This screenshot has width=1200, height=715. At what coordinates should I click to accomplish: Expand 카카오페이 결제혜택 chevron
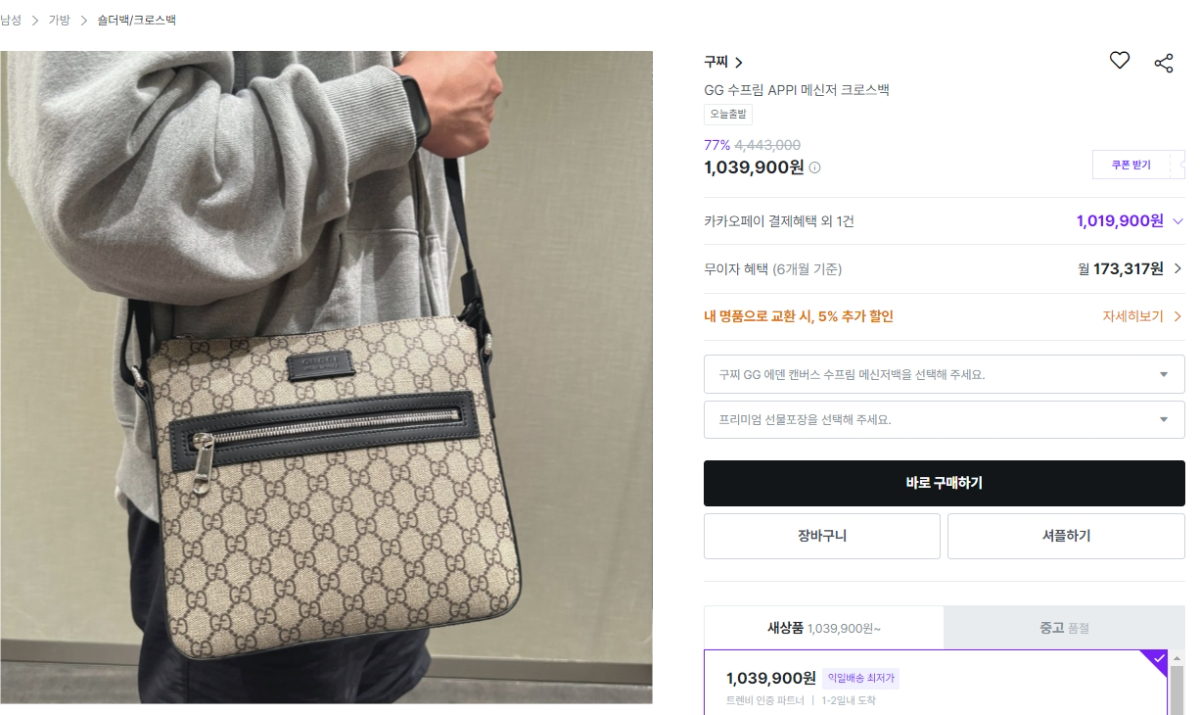[1178, 221]
